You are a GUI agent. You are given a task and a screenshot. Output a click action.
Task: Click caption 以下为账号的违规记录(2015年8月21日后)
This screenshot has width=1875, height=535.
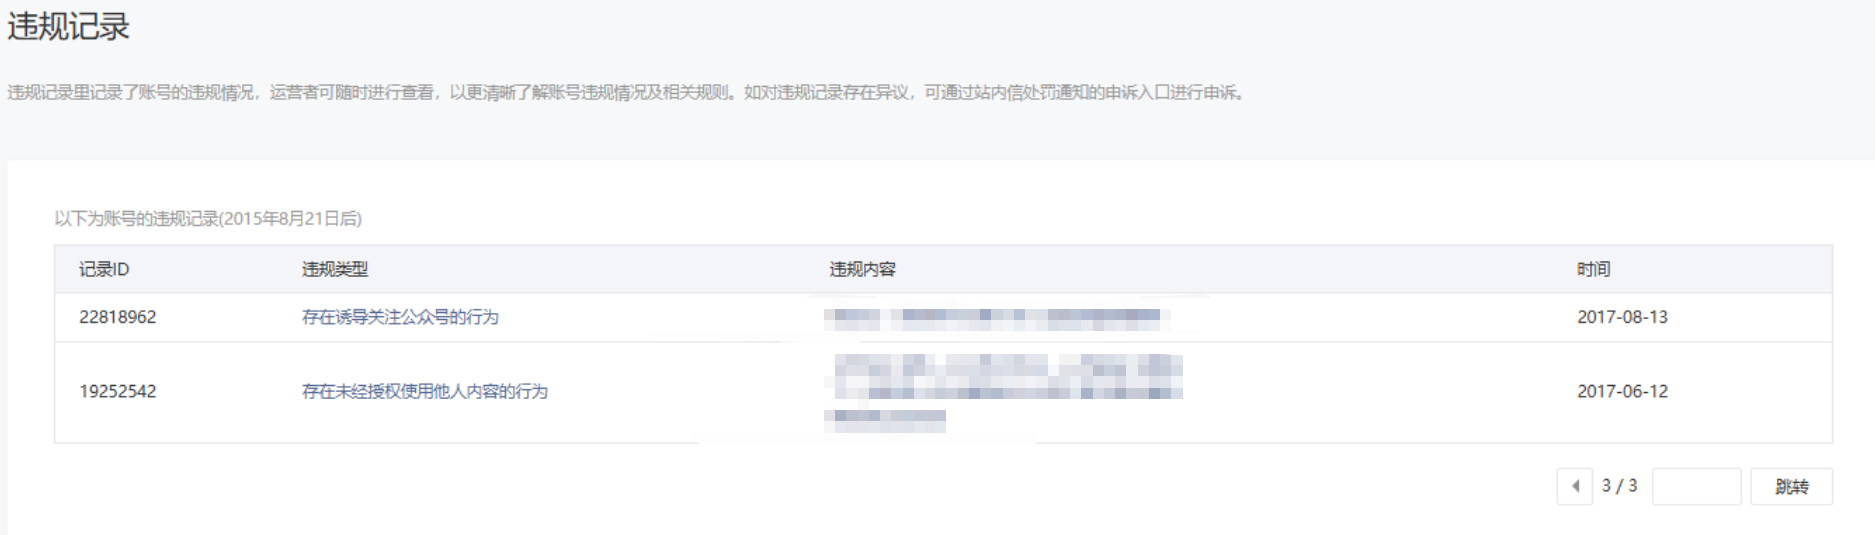(208, 218)
